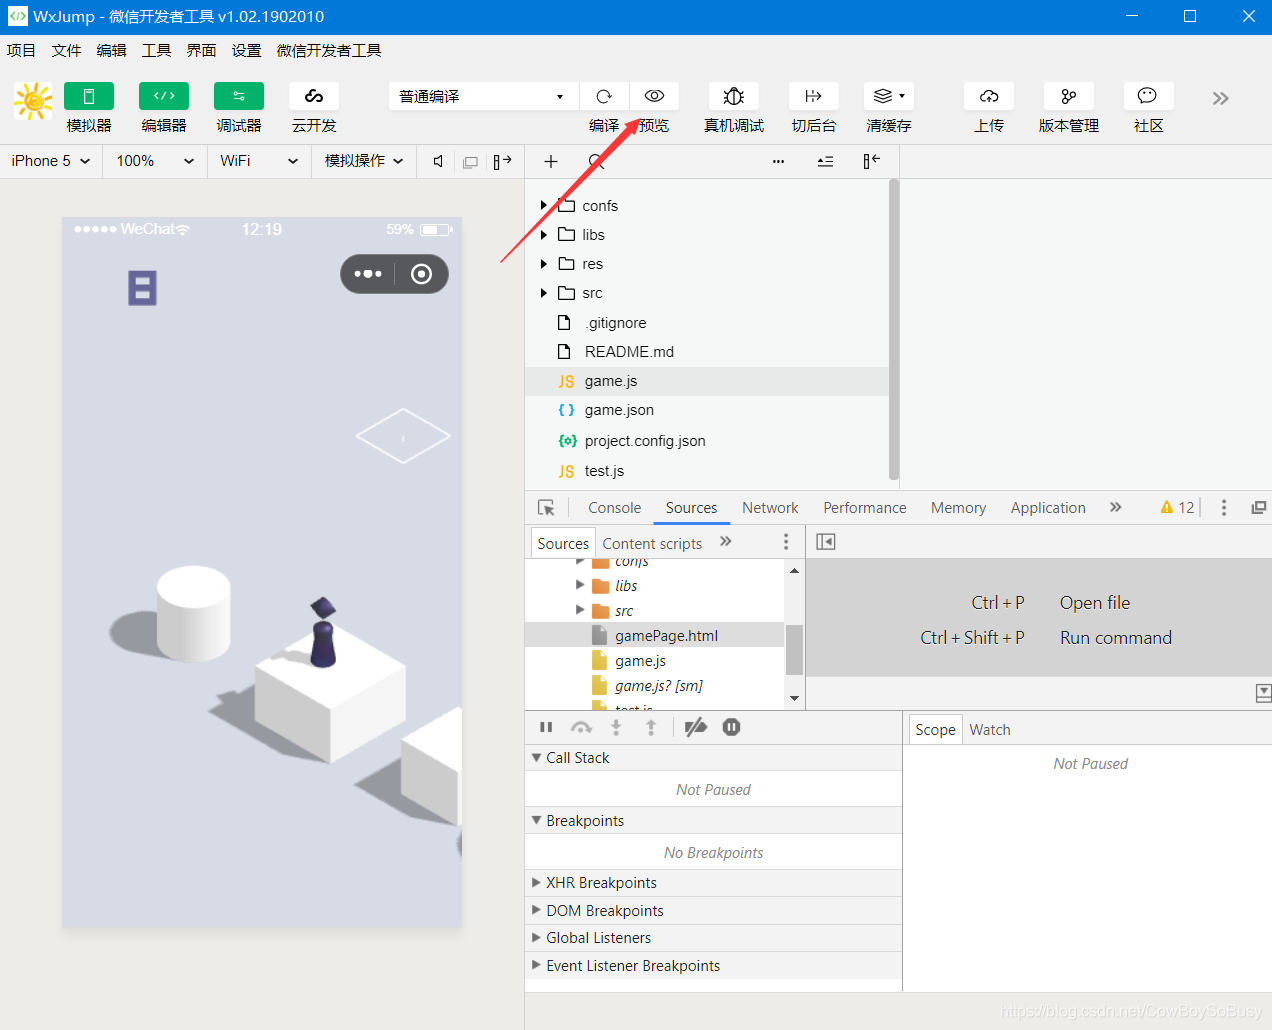Show more toolbar items chevron

point(1220,98)
